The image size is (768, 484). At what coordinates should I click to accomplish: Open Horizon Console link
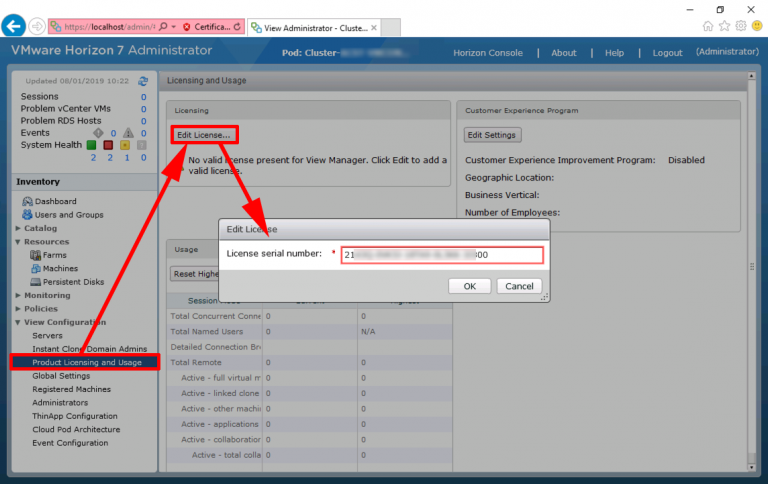click(x=488, y=53)
